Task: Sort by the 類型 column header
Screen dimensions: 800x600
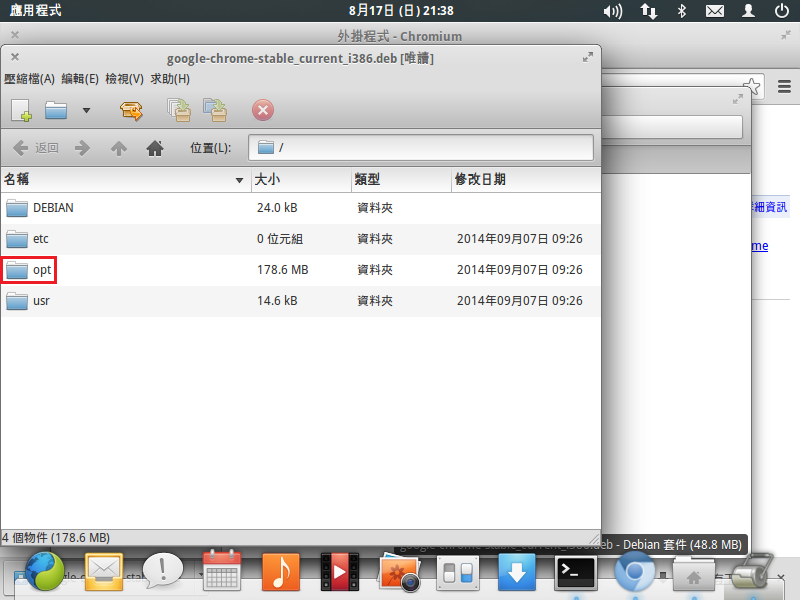Action: [x=402, y=180]
